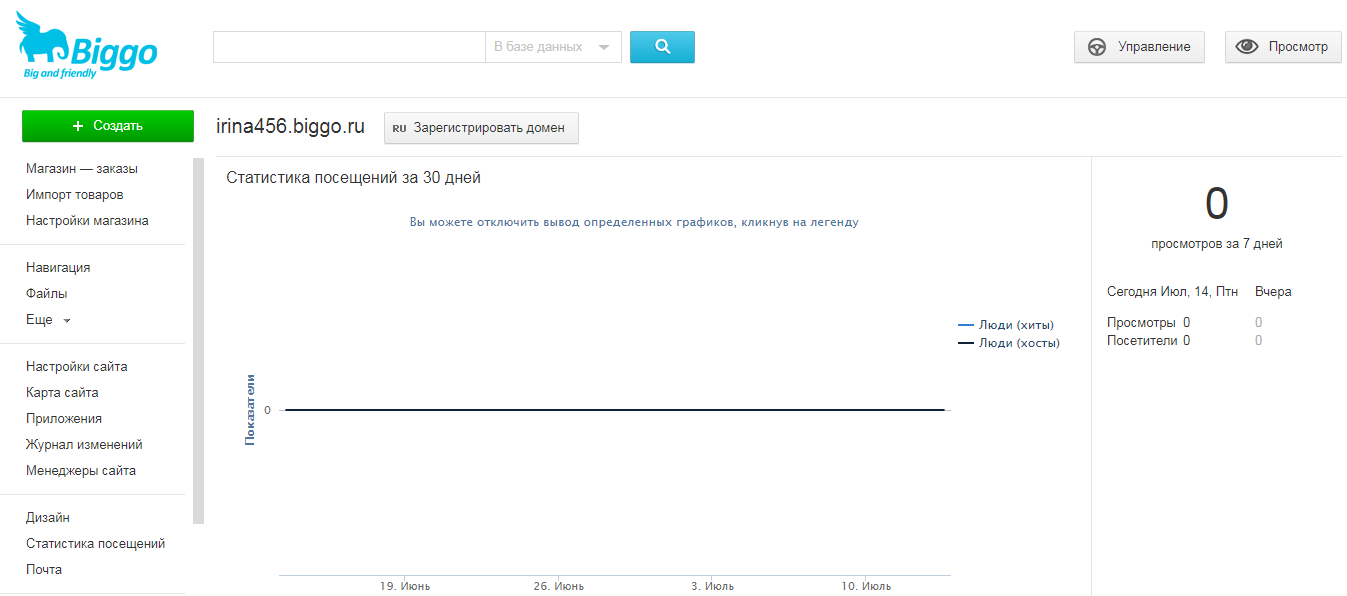Open Управление control panel button
Viewport: 1347px width, 596px height.
point(1139,47)
